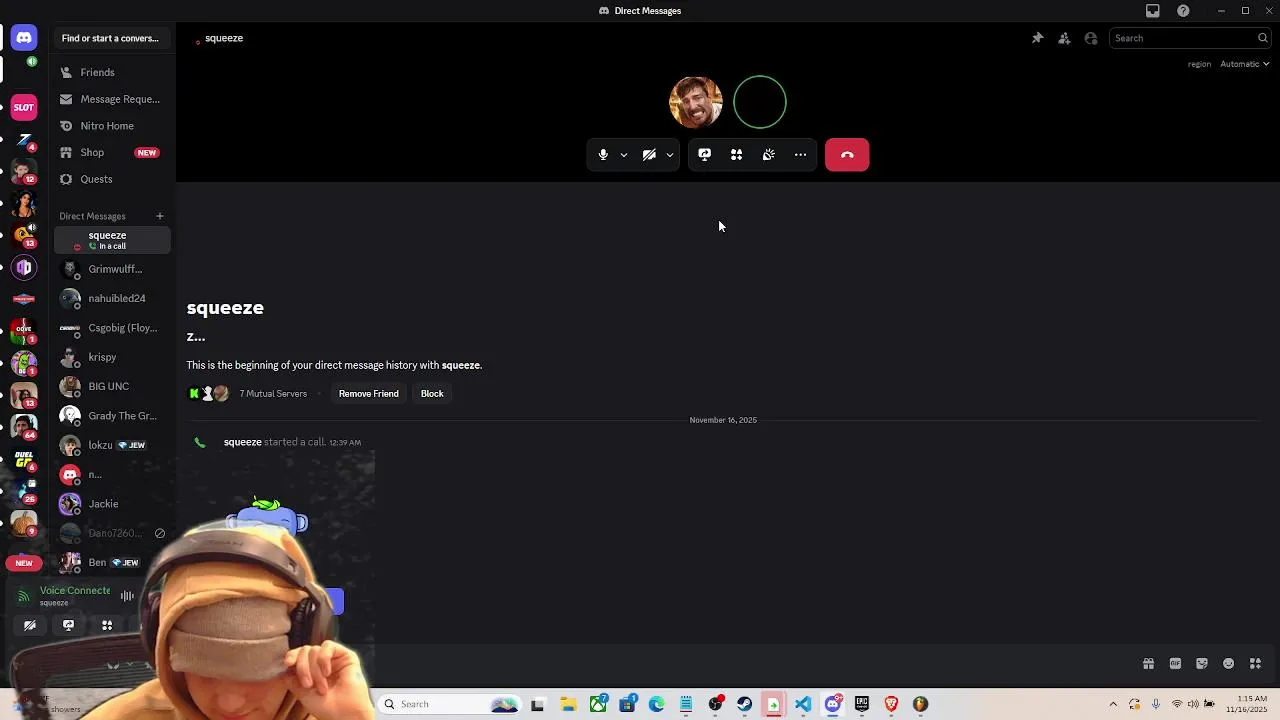Focus the header Search field
Screen dimensions: 1280x720
click(x=1190, y=38)
